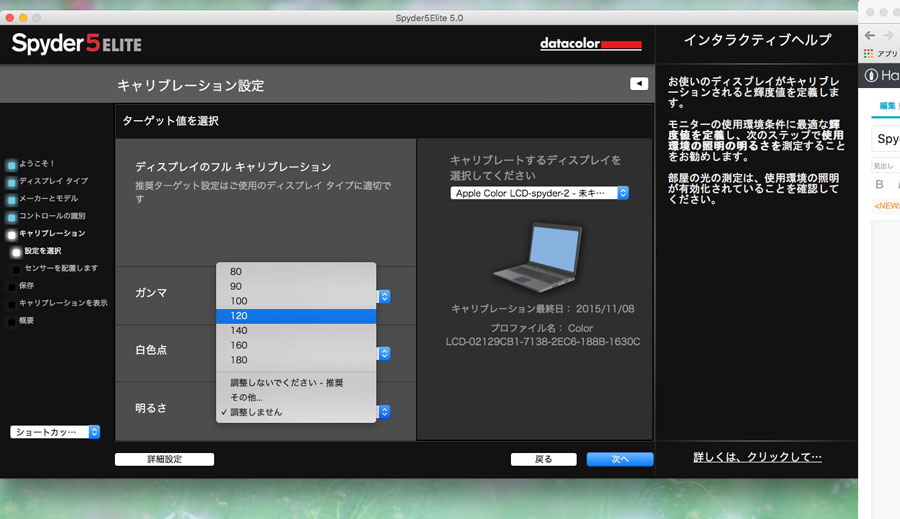Go to the メーカーとモデル step
Screen dimensions: 900x519
tap(48, 199)
